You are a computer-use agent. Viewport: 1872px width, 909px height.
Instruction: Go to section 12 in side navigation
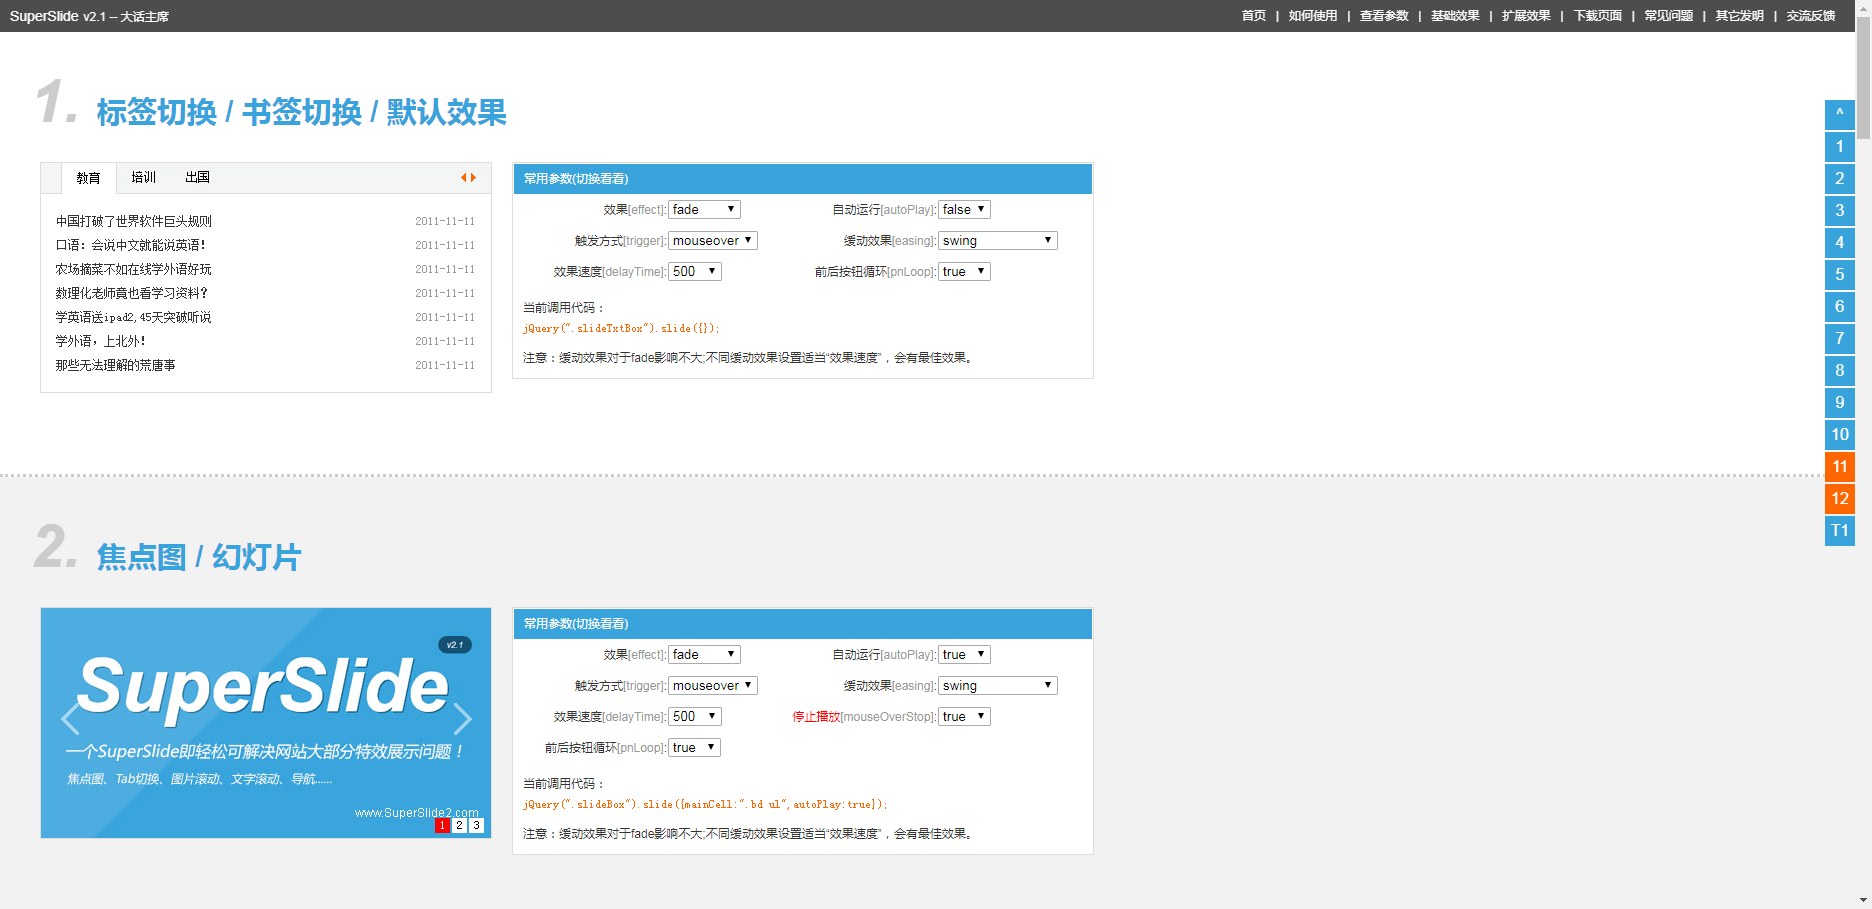1839,498
